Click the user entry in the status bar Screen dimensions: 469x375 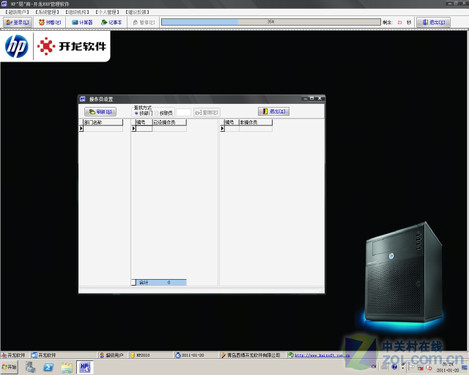112,355
